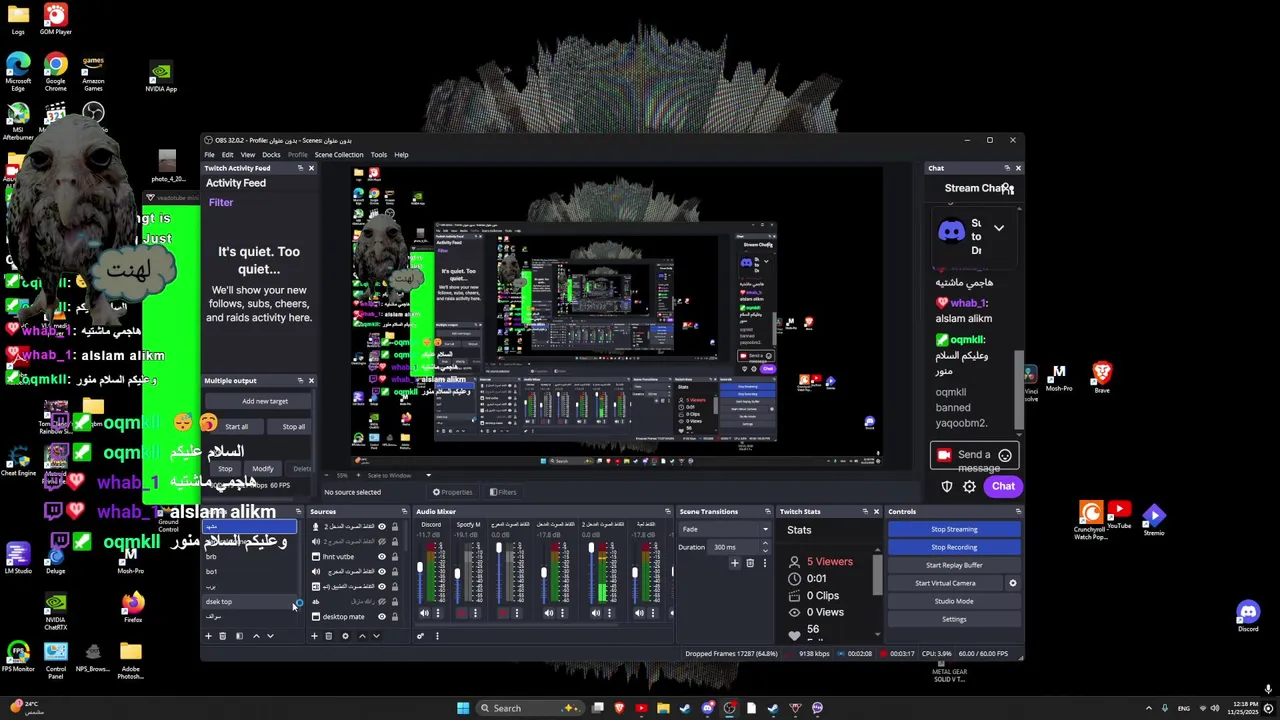This screenshot has height=720, width=1280.
Task: Click the Stop Recording button
Action: coord(954,547)
